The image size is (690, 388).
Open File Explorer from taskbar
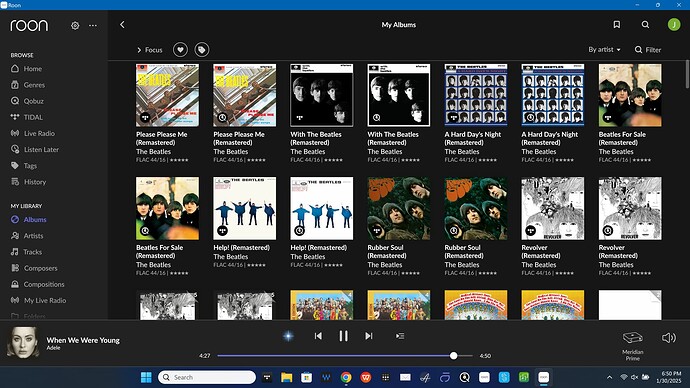tap(286, 377)
